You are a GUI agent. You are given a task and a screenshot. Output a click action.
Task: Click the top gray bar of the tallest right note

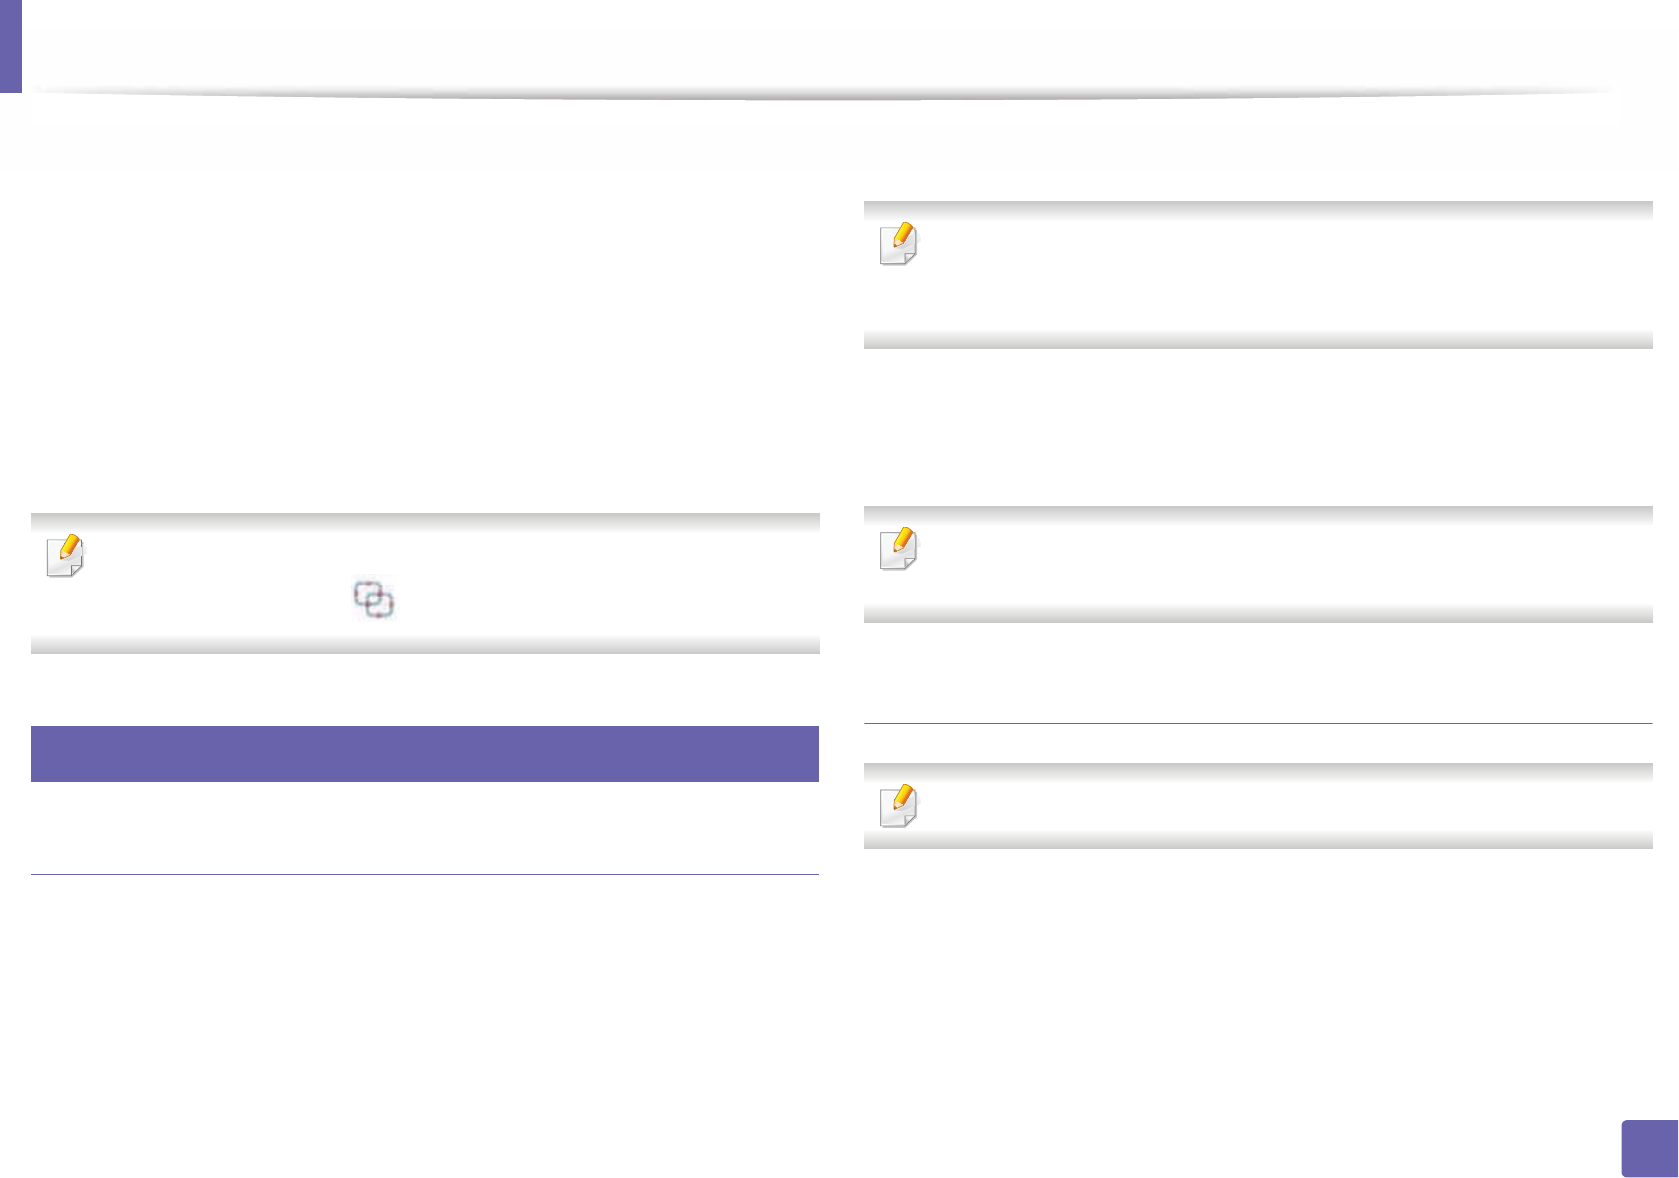(1257, 209)
